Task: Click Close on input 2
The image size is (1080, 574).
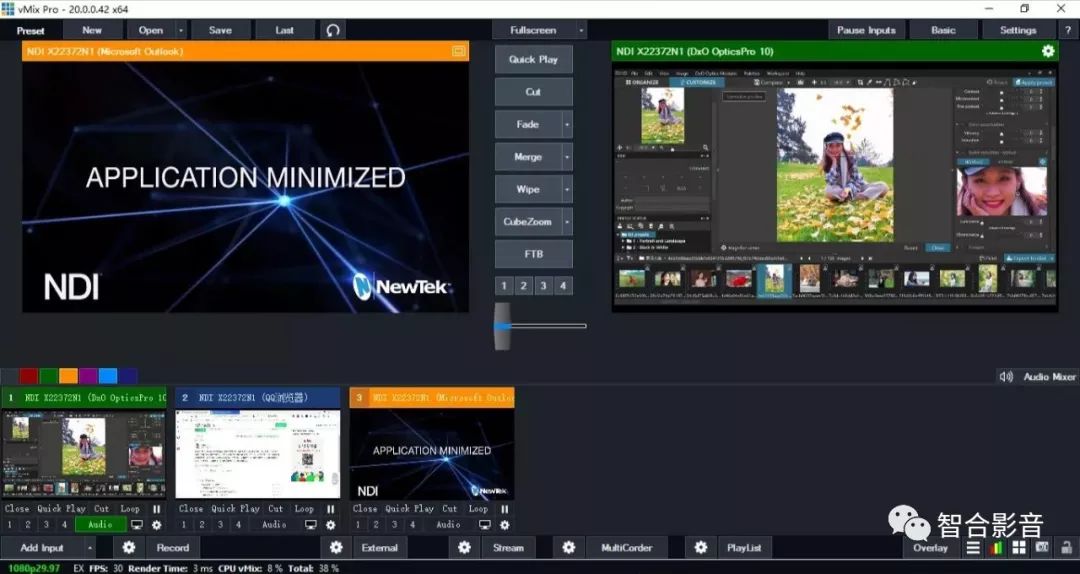Action: coord(191,509)
